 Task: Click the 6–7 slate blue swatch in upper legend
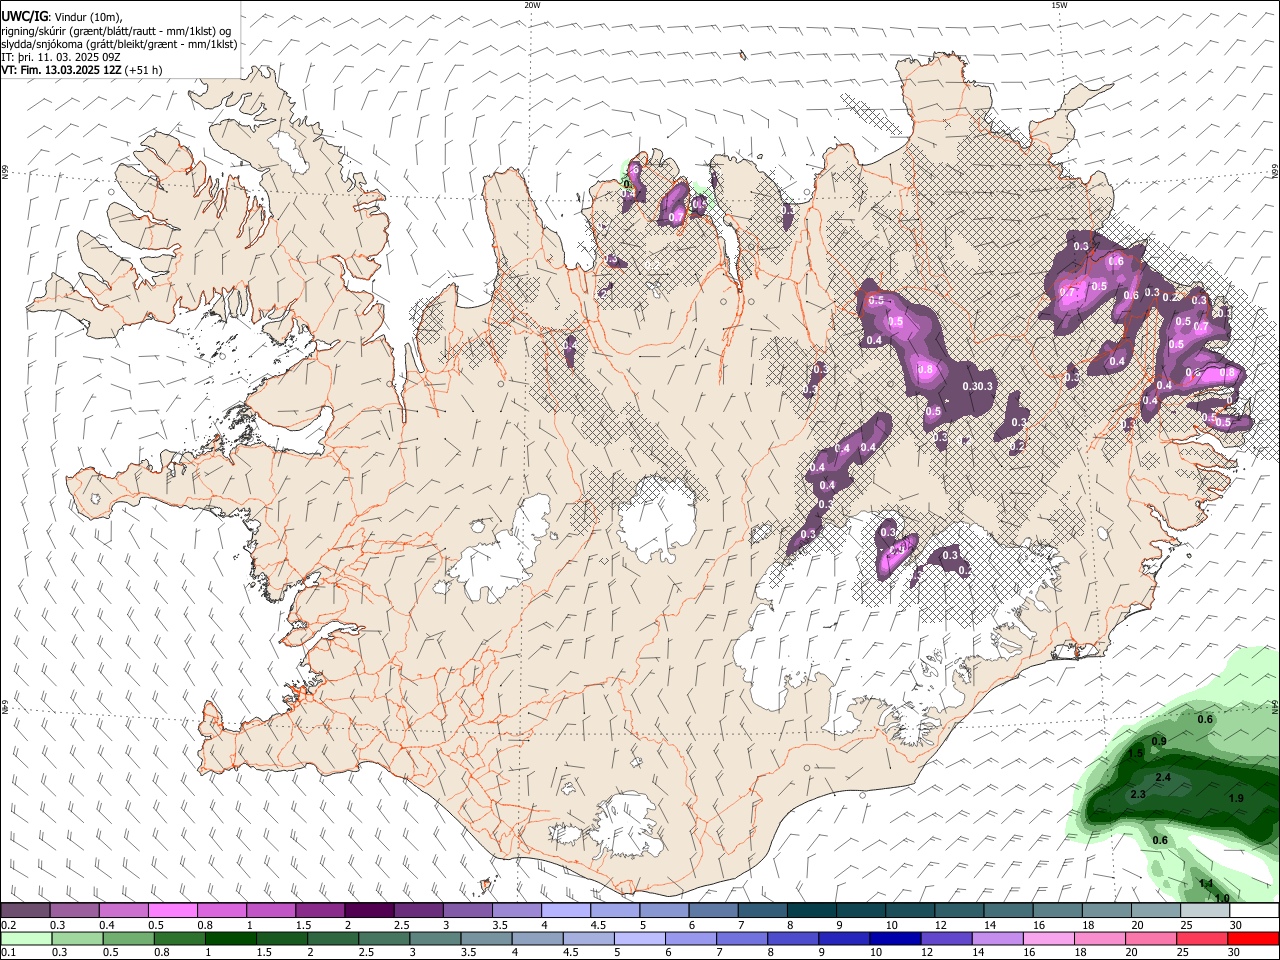point(714,911)
